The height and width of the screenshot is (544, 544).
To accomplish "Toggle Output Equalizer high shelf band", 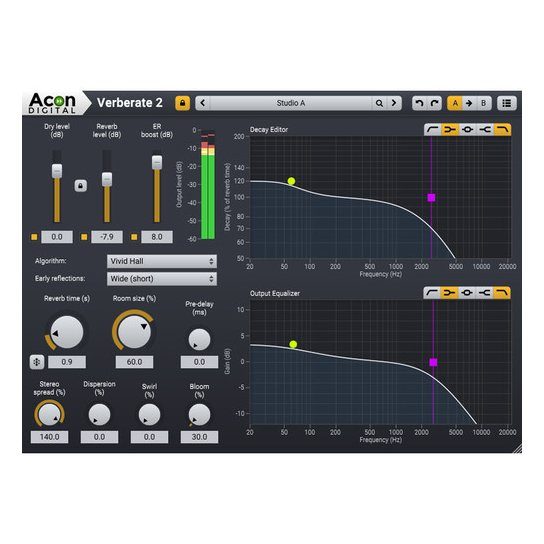I will (484, 293).
